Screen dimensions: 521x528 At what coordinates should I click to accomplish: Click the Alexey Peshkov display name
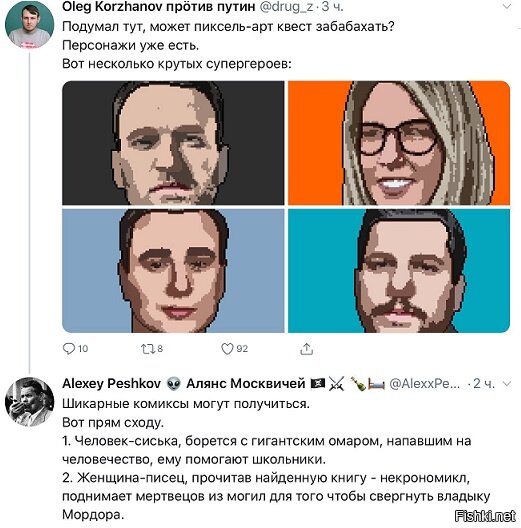point(111,384)
